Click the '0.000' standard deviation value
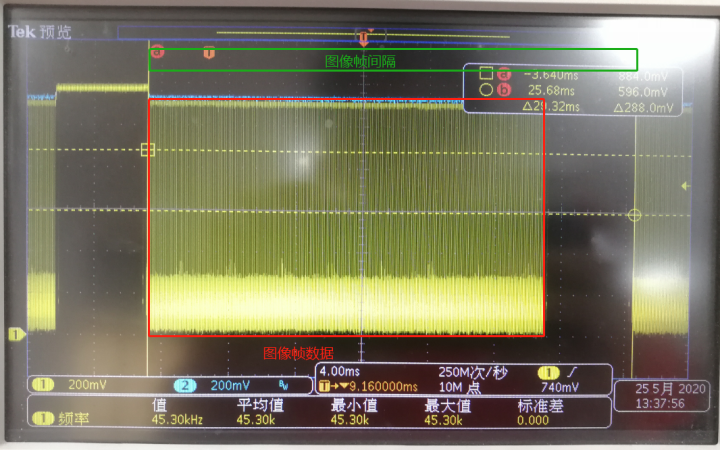This screenshot has width=720, height=450. [533, 420]
